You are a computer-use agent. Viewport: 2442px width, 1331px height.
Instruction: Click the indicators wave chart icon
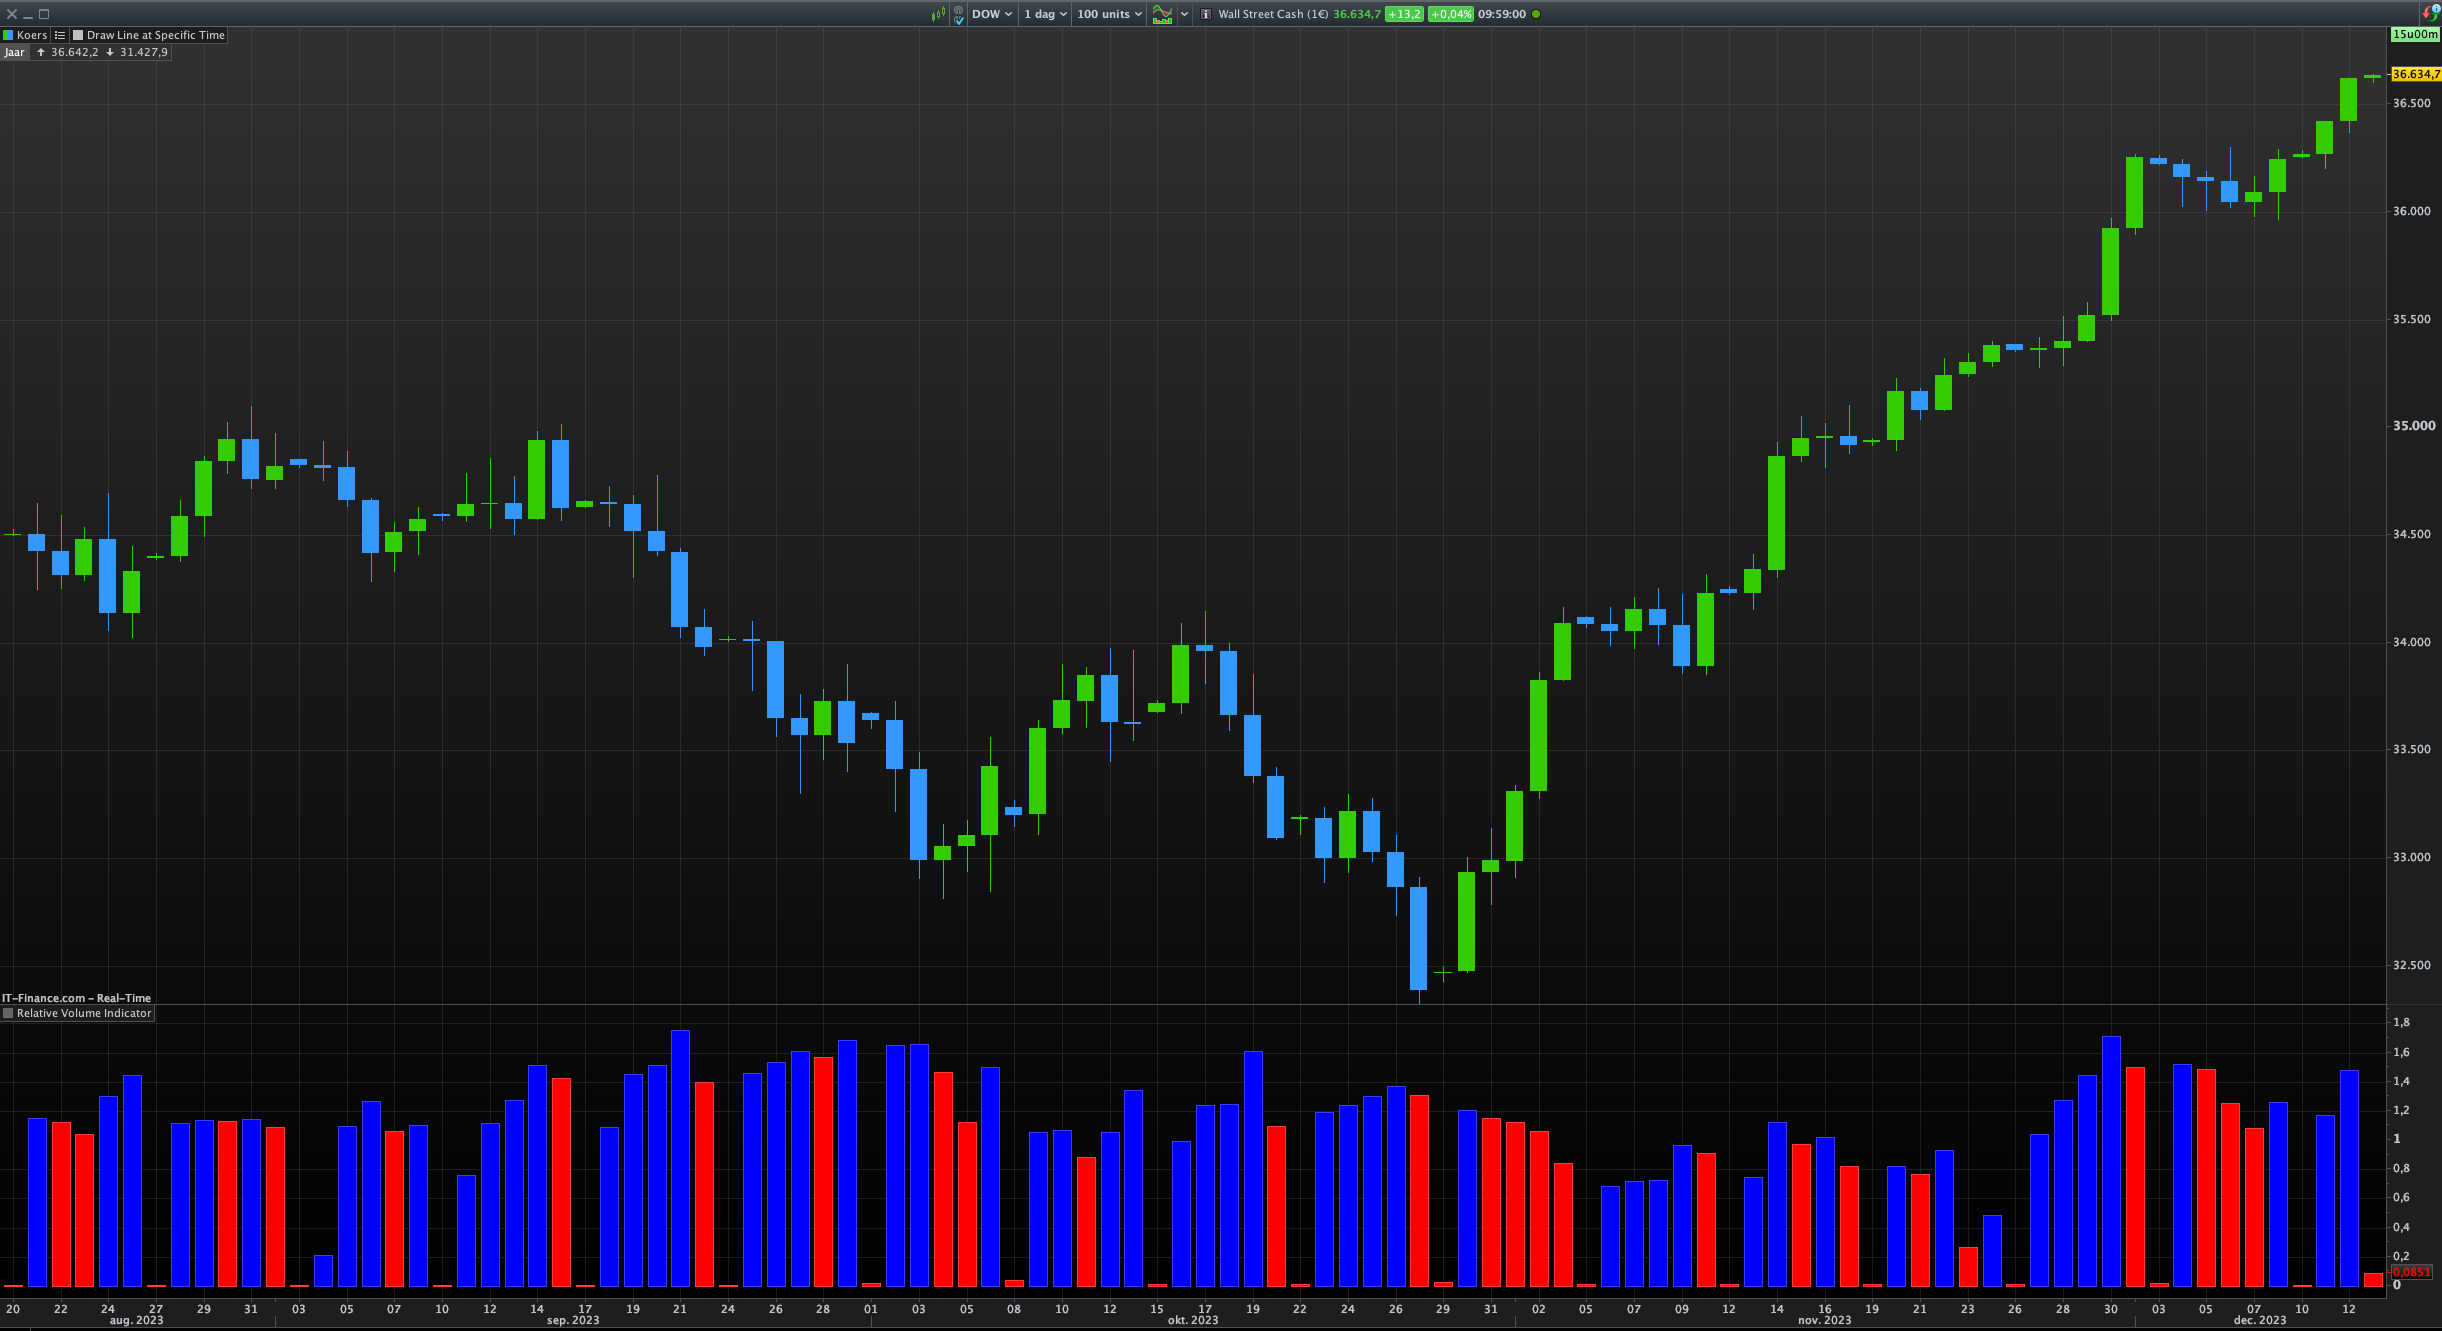pyautogui.click(x=1162, y=14)
